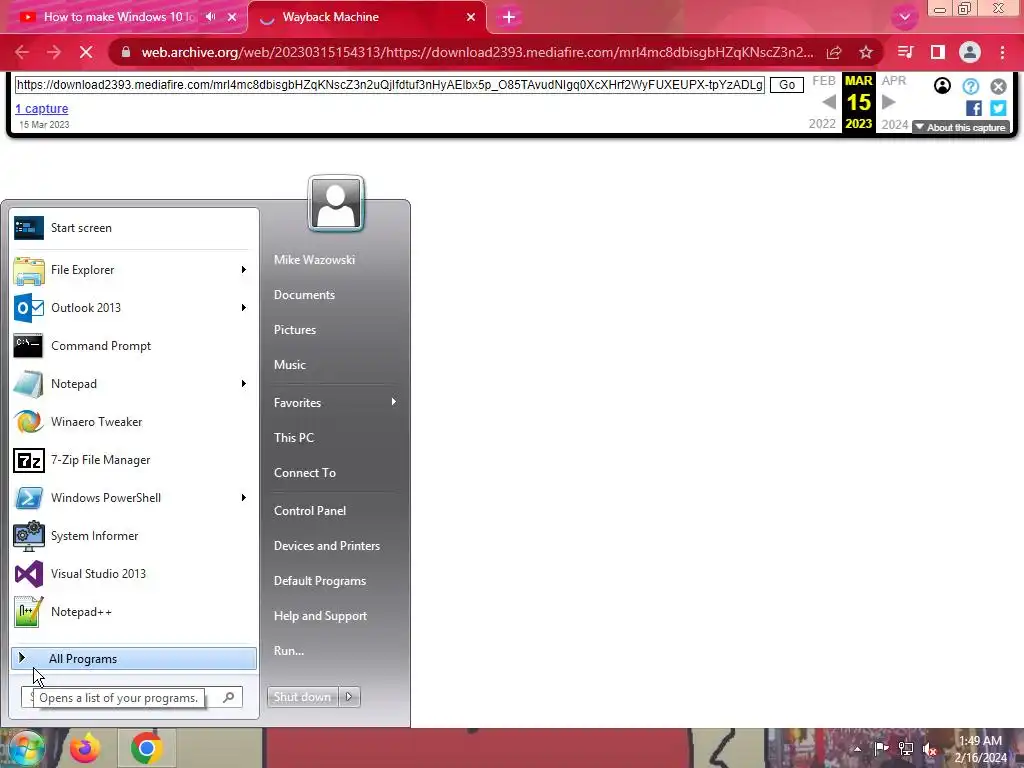The image size is (1024, 768).
Task: Open Chrome three-dot menu
Action: pos(1002,52)
